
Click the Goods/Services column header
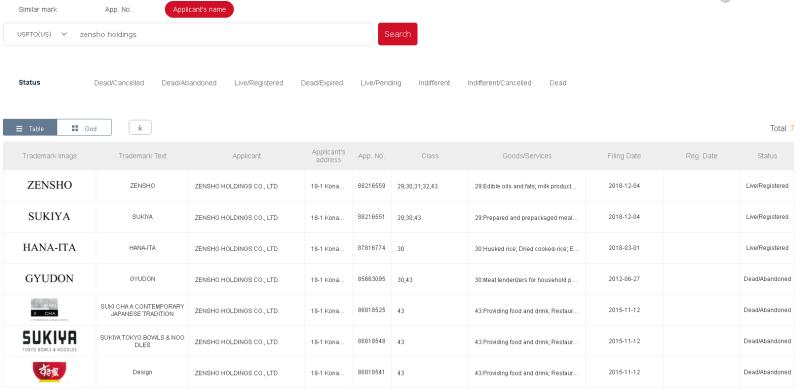pyautogui.click(x=527, y=156)
